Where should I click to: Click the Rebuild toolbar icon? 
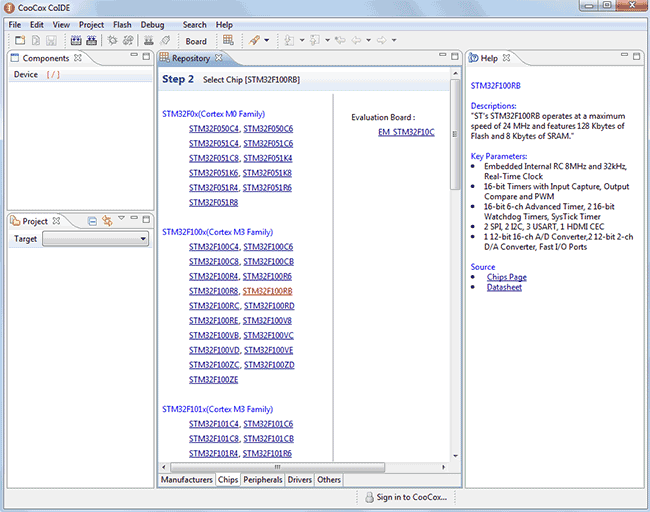coord(91,40)
